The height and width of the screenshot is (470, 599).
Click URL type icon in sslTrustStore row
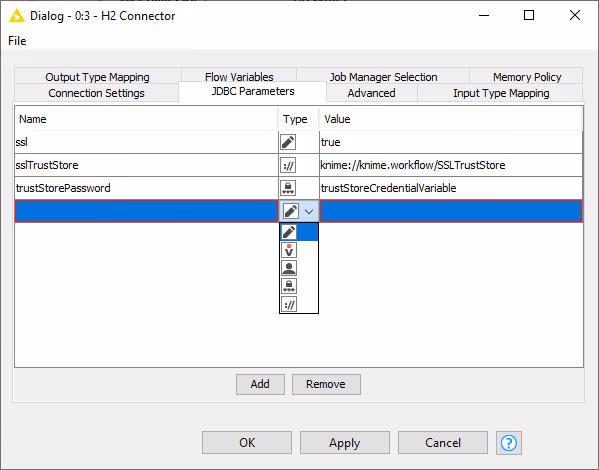pos(288,165)
